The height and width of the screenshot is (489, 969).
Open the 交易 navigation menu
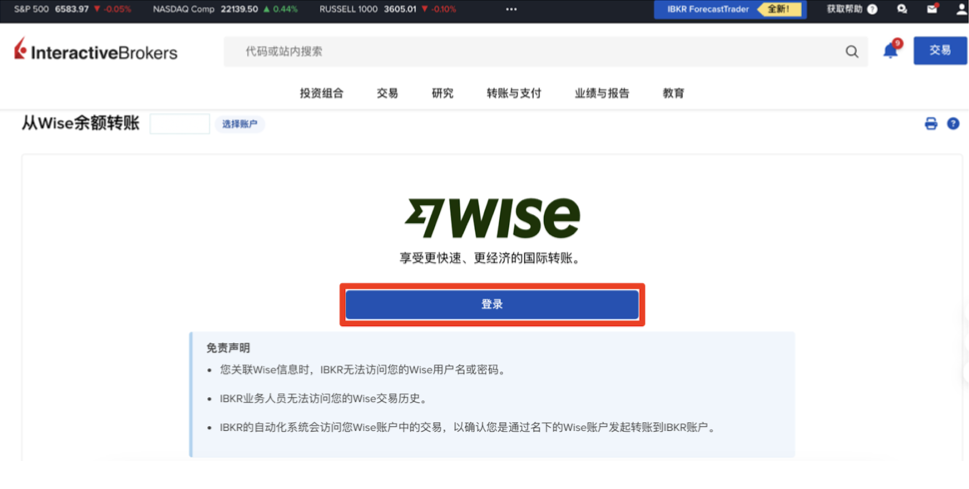(x=387, y=93)
